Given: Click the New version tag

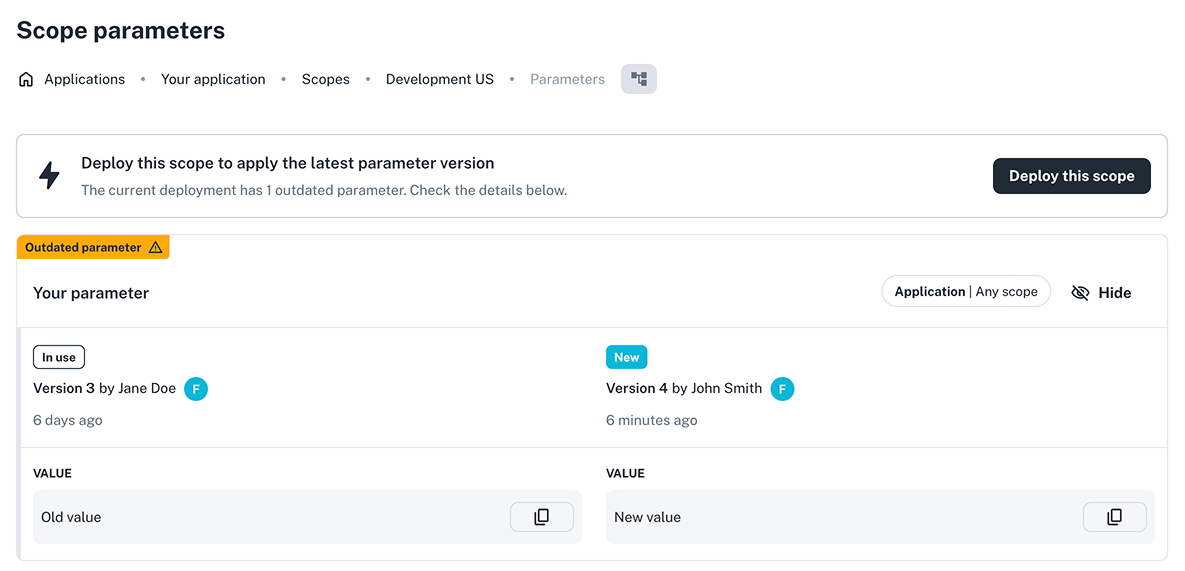Looking at the screenshot, I should (x=626, y=357).
